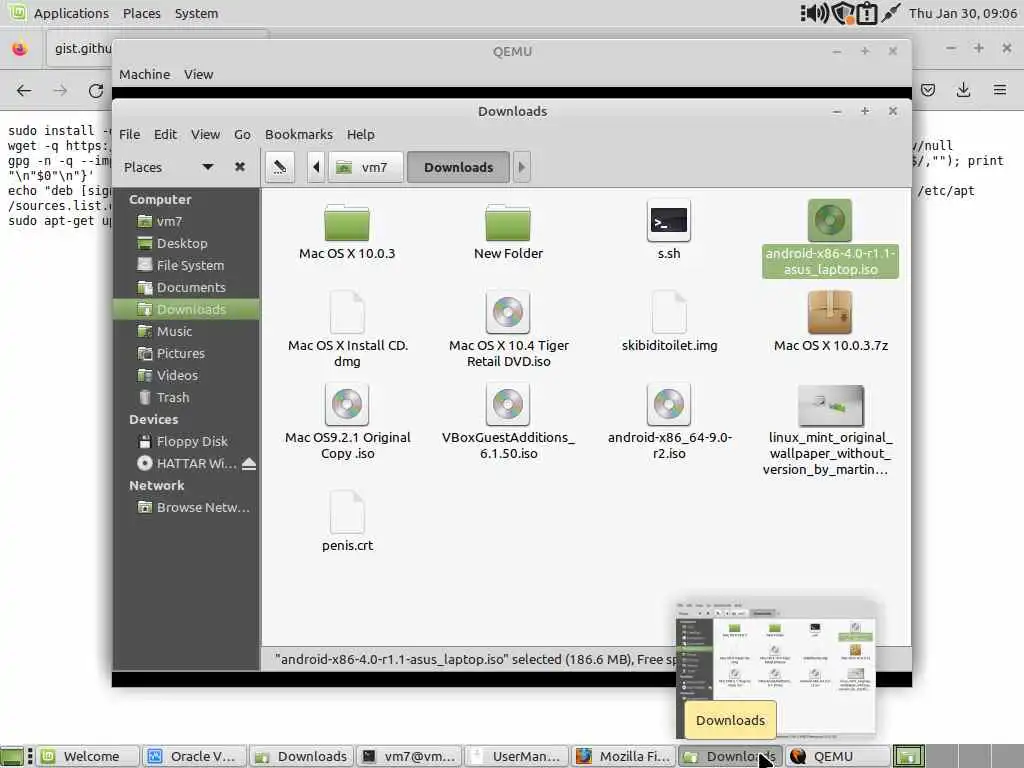Open the Applications menu in top panel
This screenshot has width=1024, height=768.
(71, 13)
